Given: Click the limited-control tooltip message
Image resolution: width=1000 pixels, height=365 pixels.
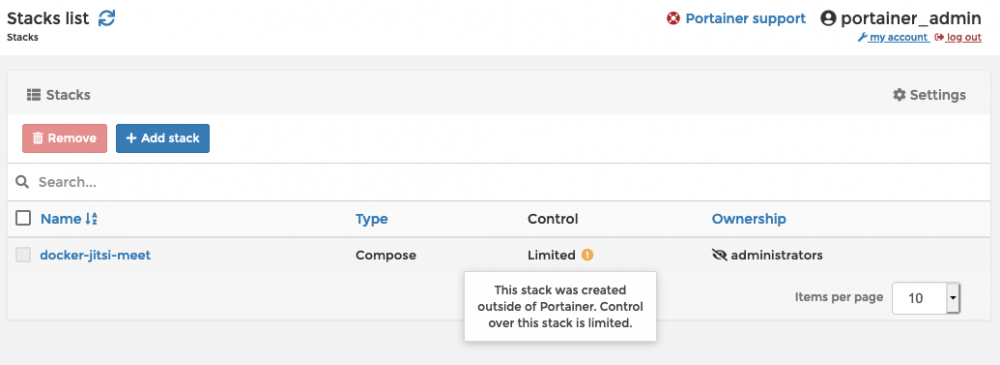Looking at the screenshot, I should [560, 306].
